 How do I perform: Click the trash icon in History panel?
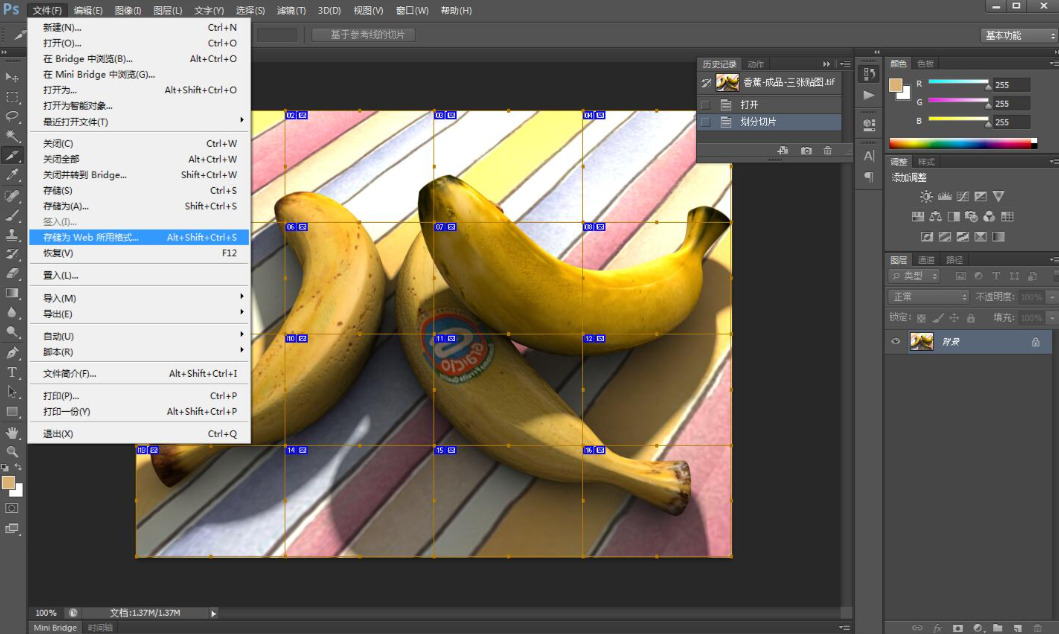tap(827, 150)
